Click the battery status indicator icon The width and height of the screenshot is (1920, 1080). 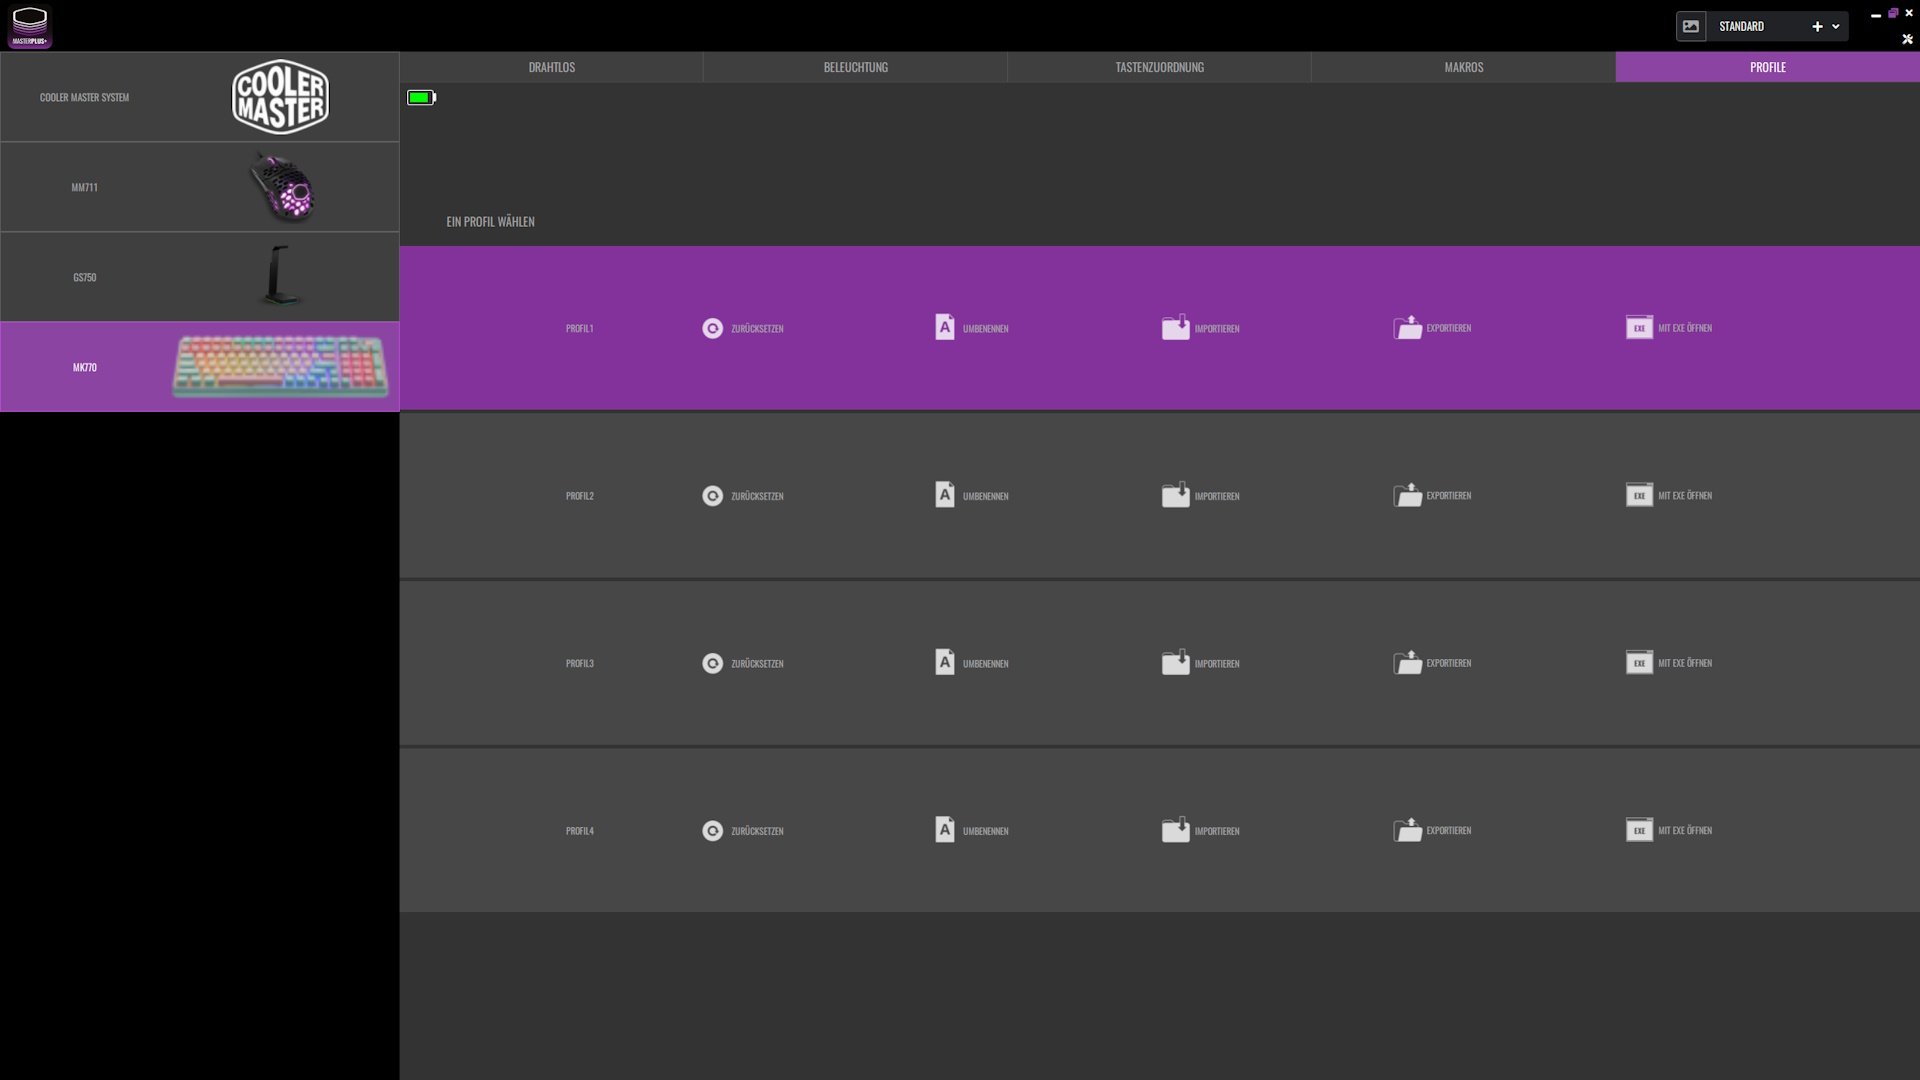[x=421, y=97]
